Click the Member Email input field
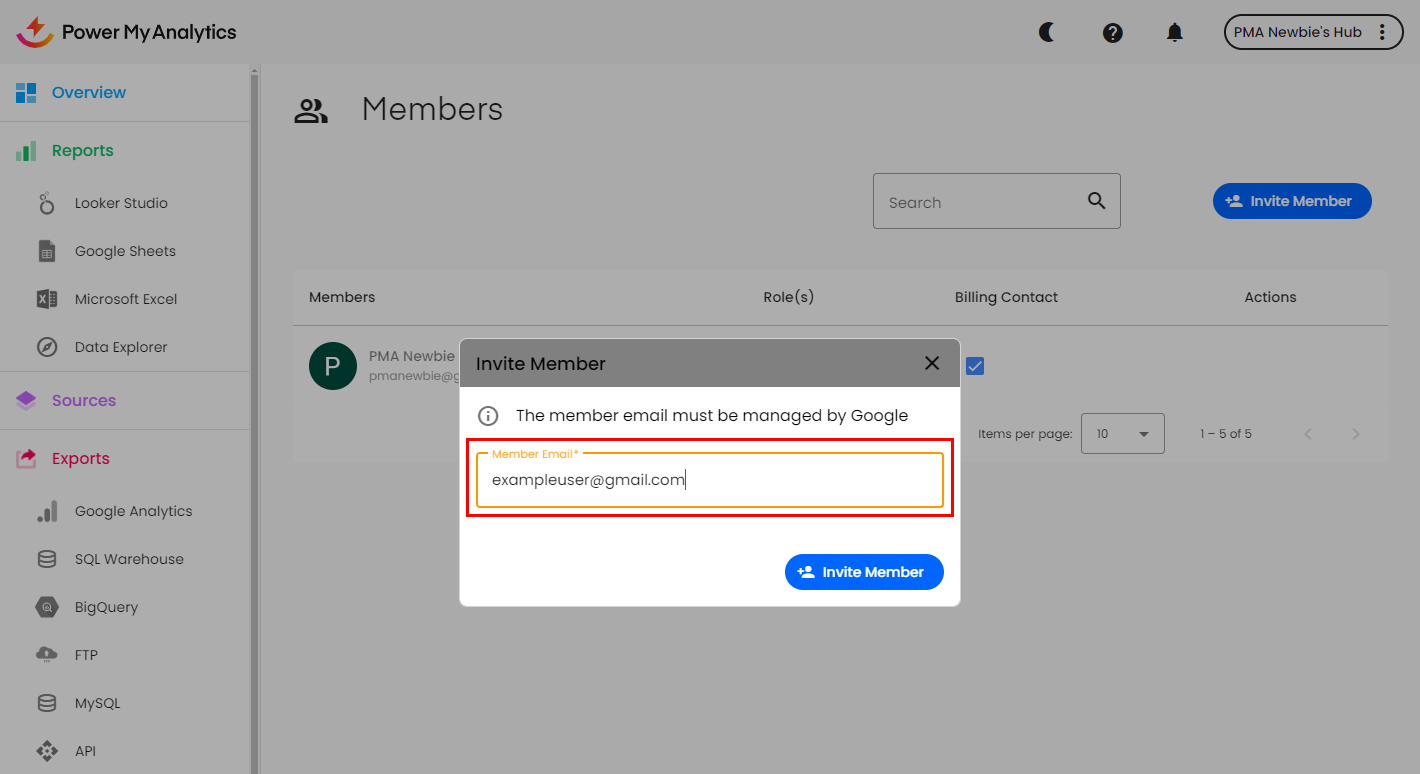Image resolution: width=1420 pixels, height=774 pixels. 709,481
